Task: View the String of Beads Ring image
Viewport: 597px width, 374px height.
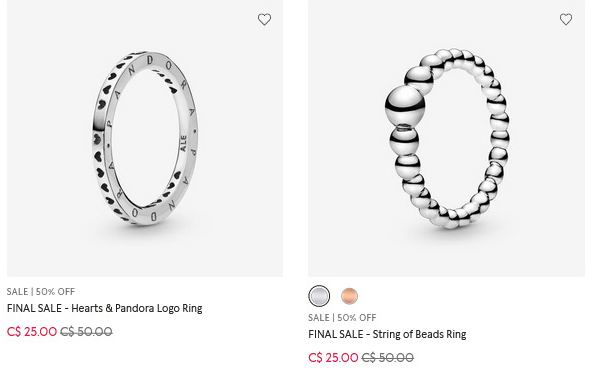Action: [x=447, y=138]
